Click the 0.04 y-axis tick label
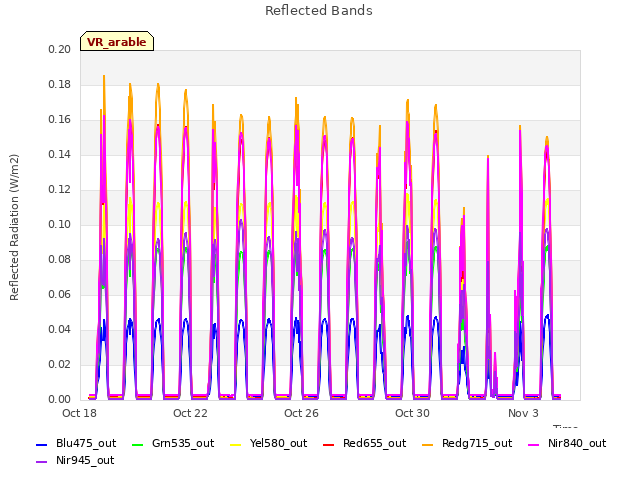This screenshot has height=480, width=640. pos(60,329)
